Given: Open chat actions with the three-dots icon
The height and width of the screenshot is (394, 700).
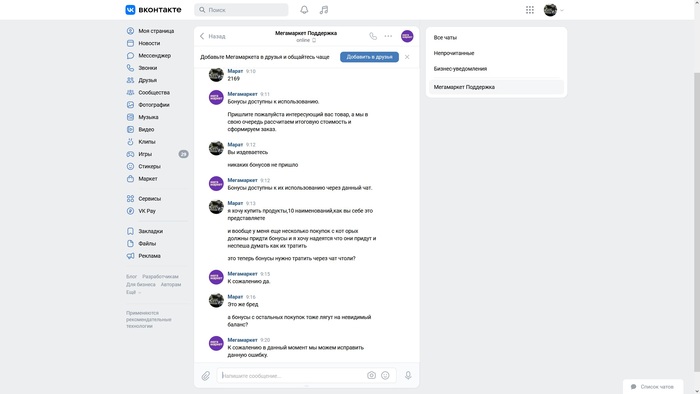Looking at the screenshot, I should point(388,36).
